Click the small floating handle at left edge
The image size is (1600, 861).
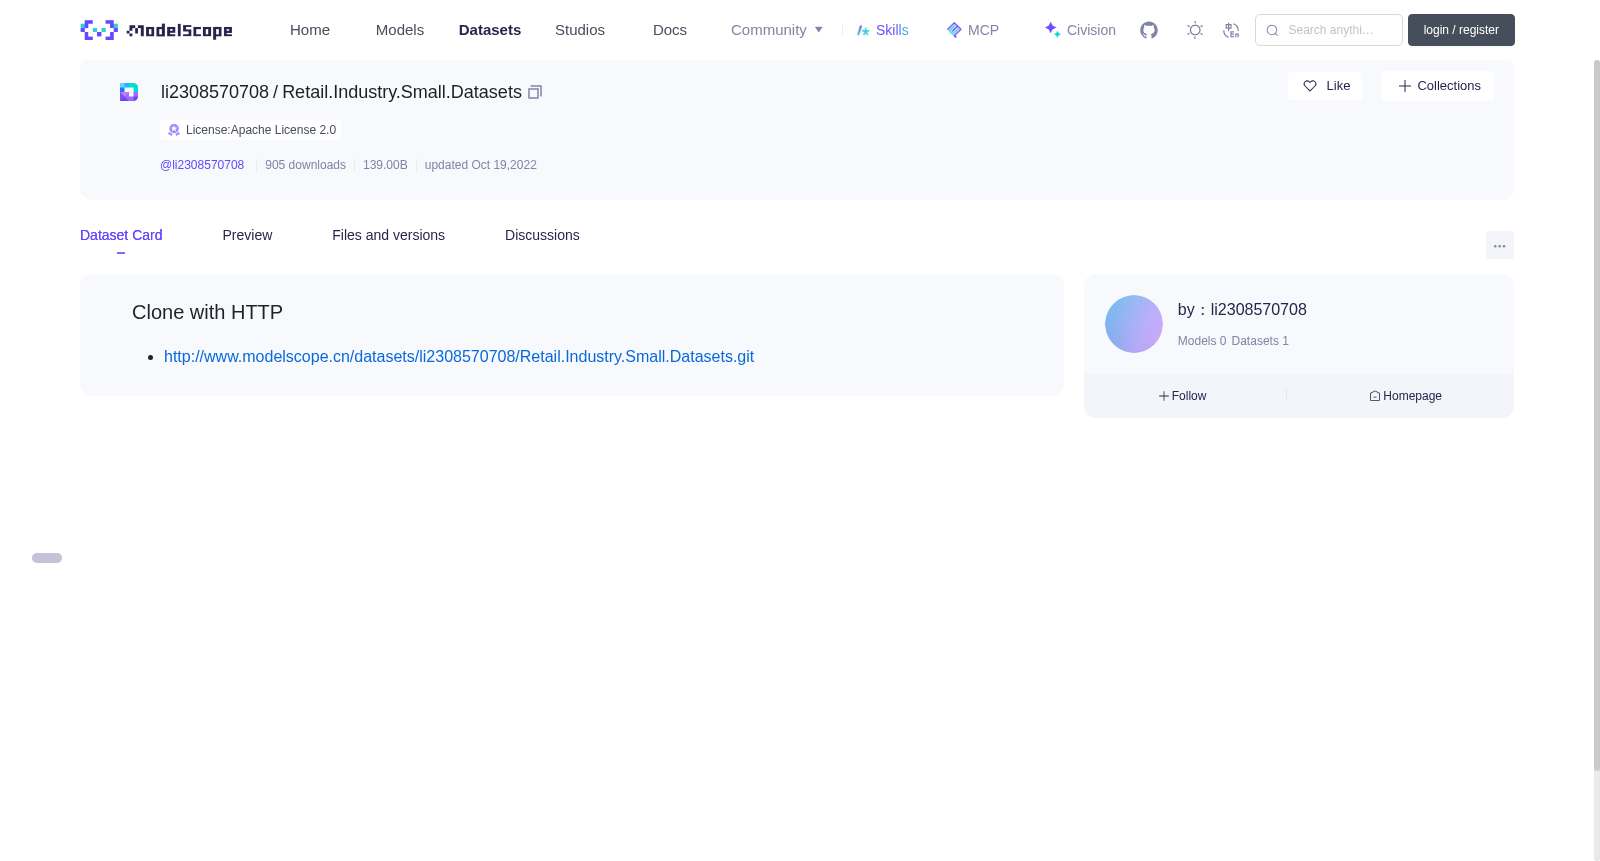[x=47, y=558]
